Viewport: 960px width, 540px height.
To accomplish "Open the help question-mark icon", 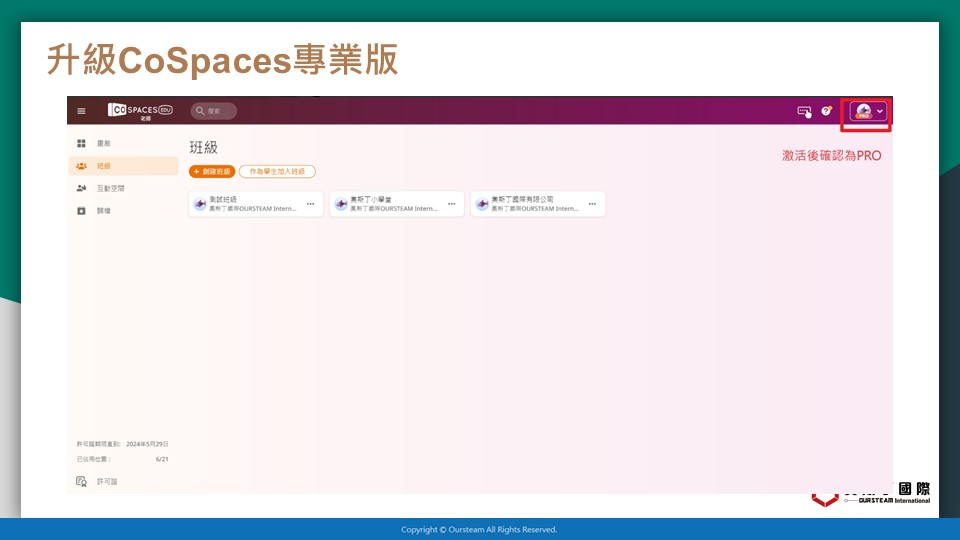I will tap(827, 111).
